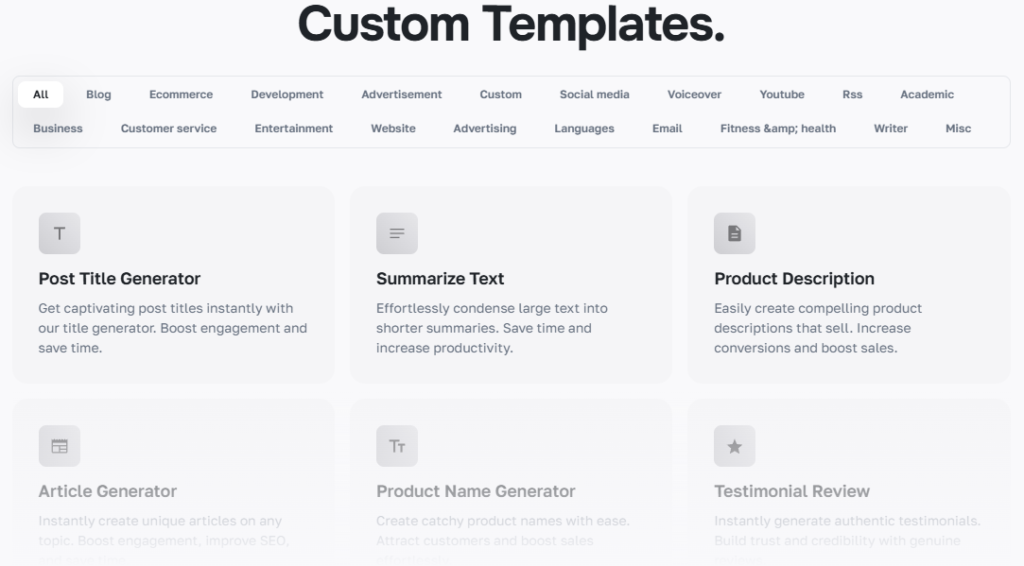The height and width of the screenshot is (566, 1024).
Task: Click the Post Title Generator T icon
Action: click(x=59, y=234)
